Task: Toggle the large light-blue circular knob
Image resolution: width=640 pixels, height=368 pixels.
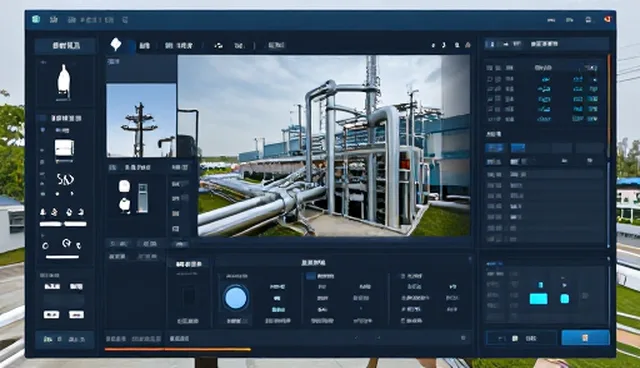Action: point(236,298)
